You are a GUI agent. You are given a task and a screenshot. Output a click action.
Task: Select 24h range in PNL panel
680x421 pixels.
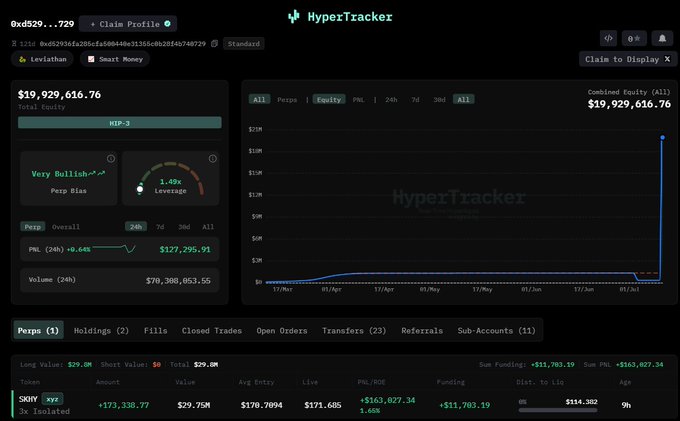click(136, 227)
